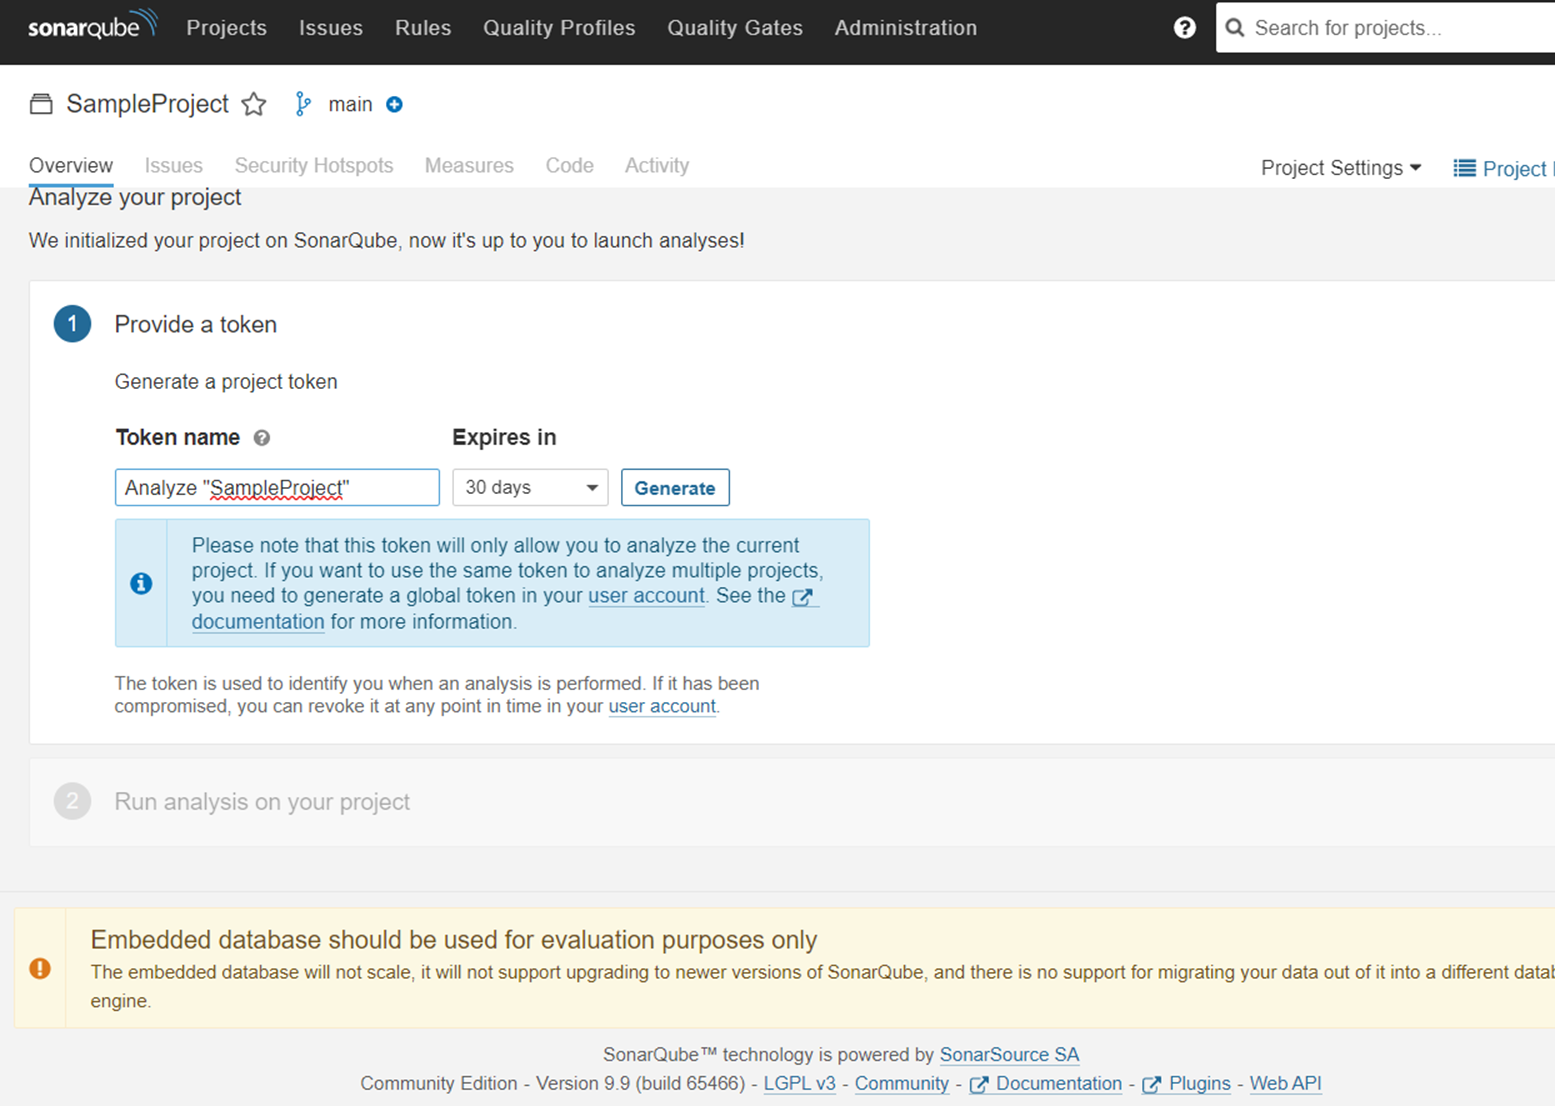Viewport: 1555px width, 1106px height.
Task: Click the Token name input field
Action: [276, 487]
